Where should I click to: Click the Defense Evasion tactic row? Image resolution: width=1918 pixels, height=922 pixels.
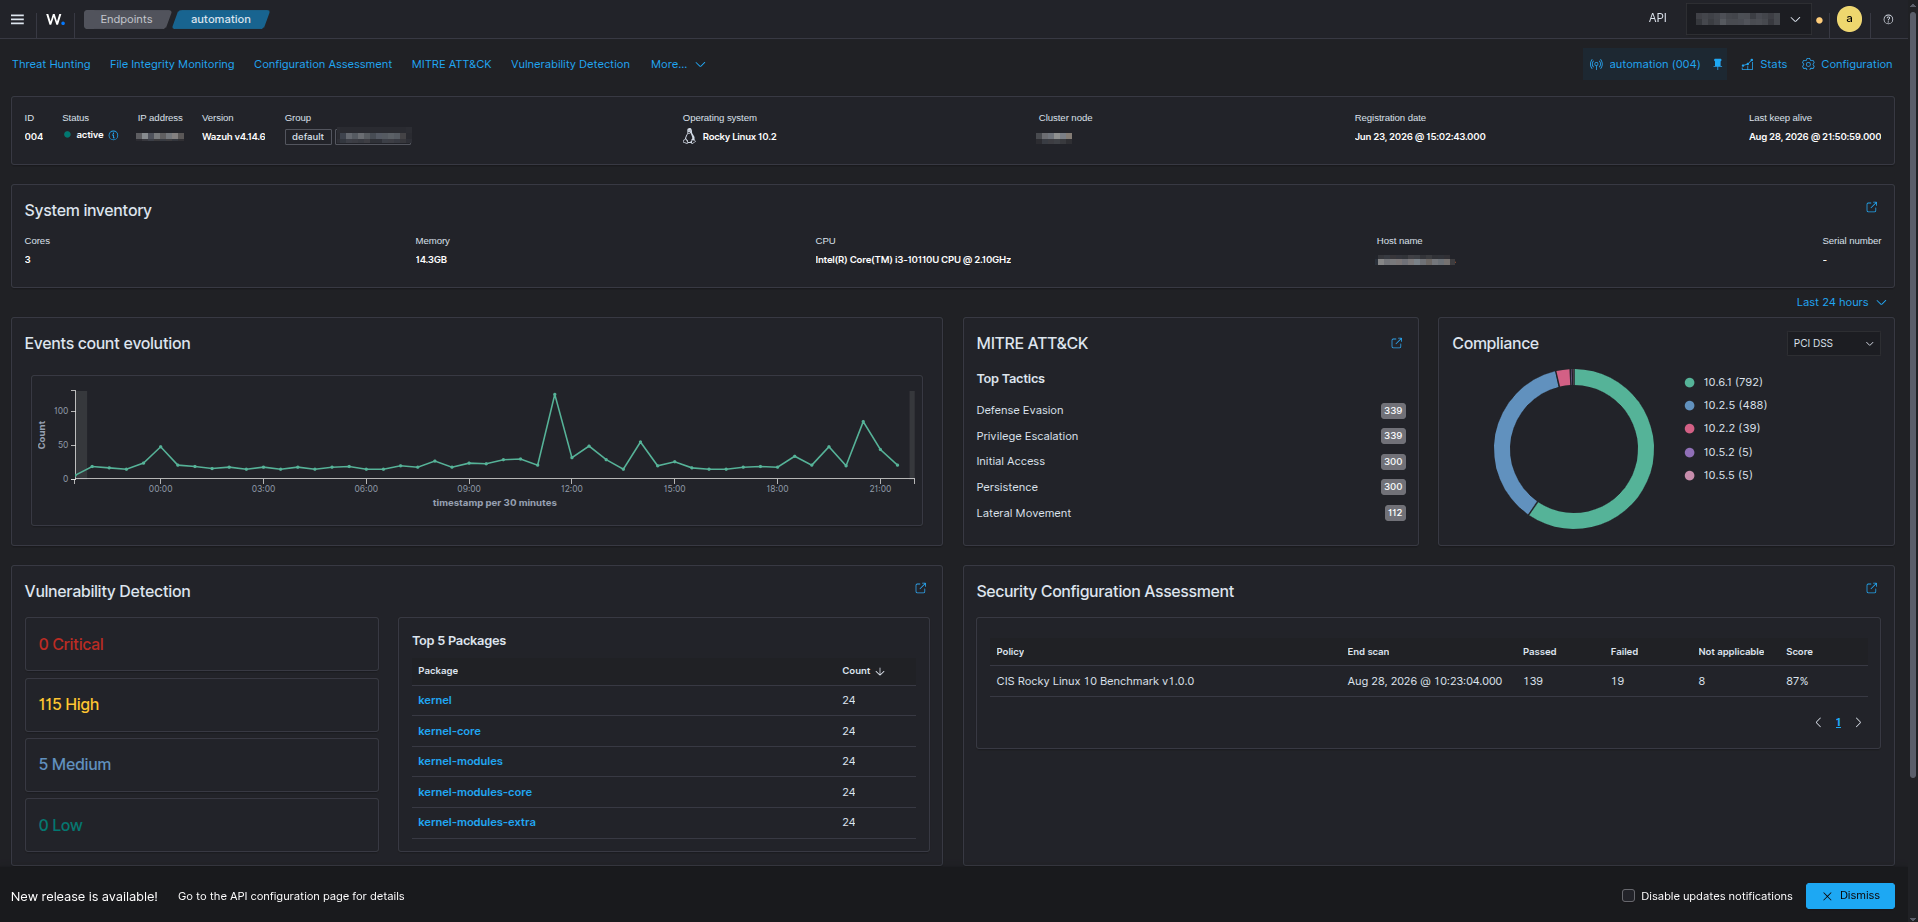(x=1190, y=410)
